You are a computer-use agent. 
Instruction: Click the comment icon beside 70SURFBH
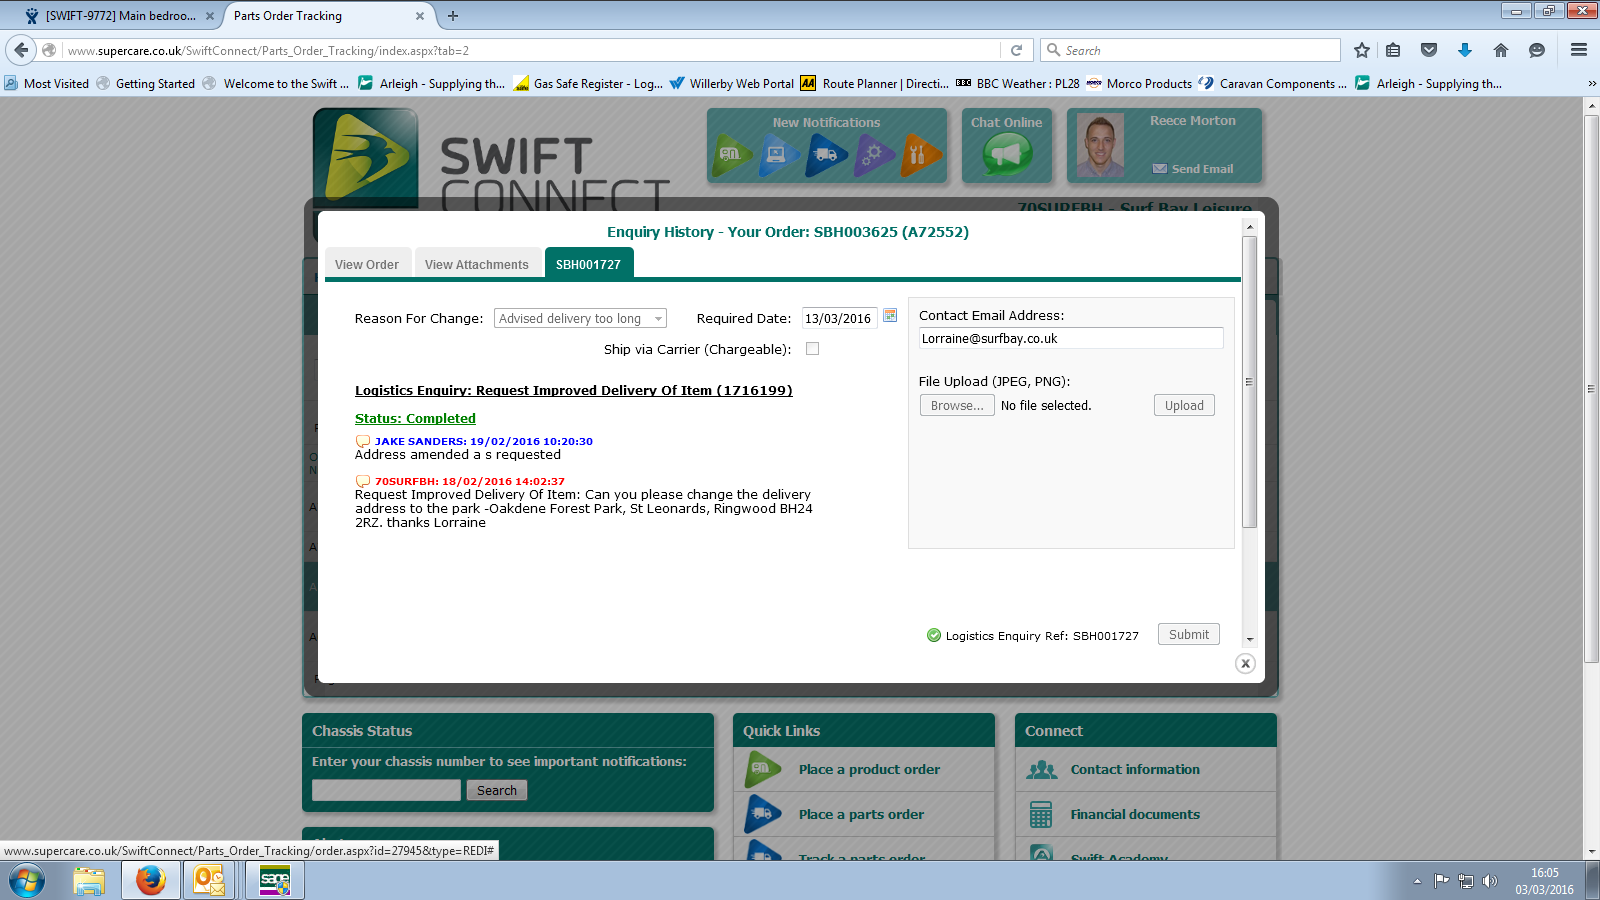(x=363, y=481)
